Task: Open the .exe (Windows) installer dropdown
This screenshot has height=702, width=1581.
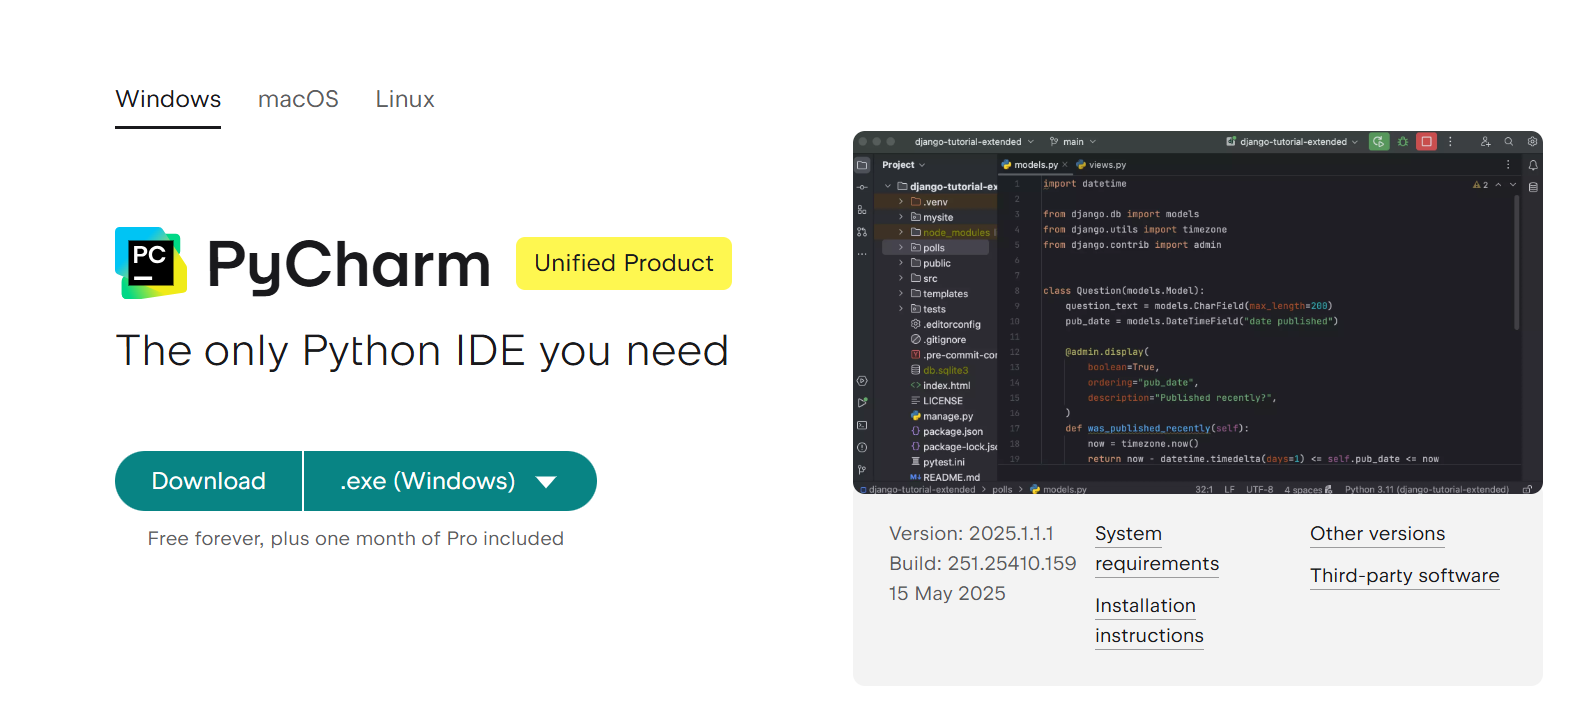Action: [450, 481]
